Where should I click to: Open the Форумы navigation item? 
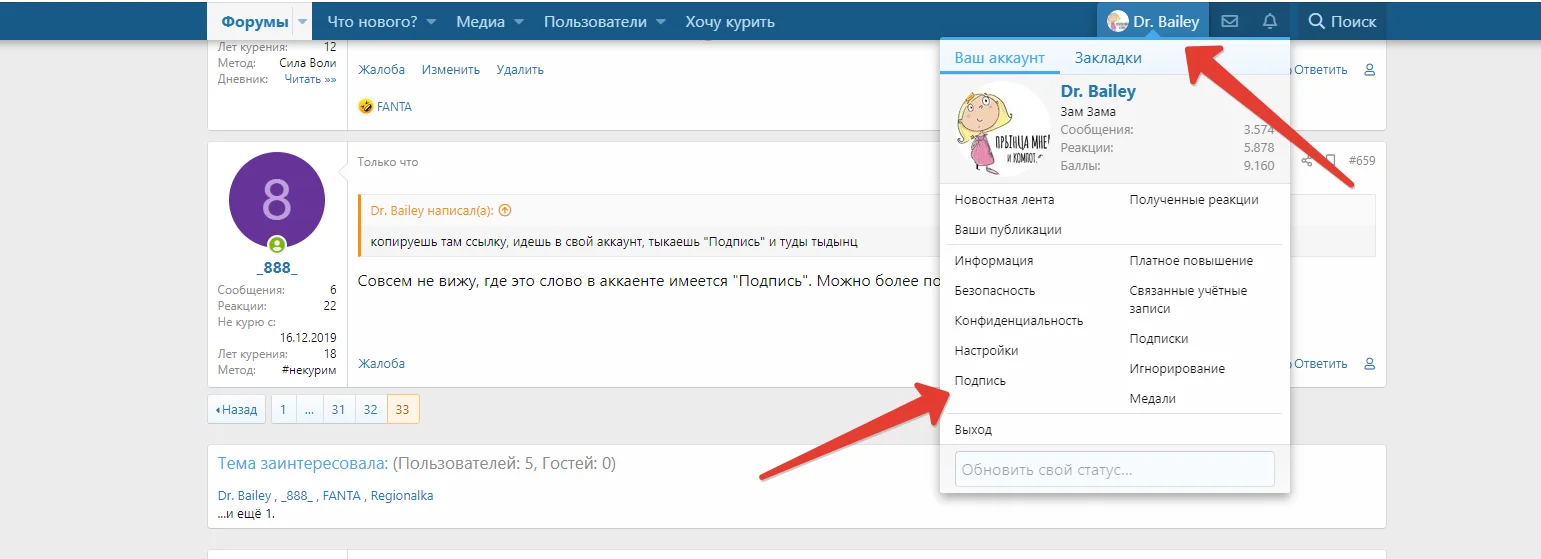[255, 21]
